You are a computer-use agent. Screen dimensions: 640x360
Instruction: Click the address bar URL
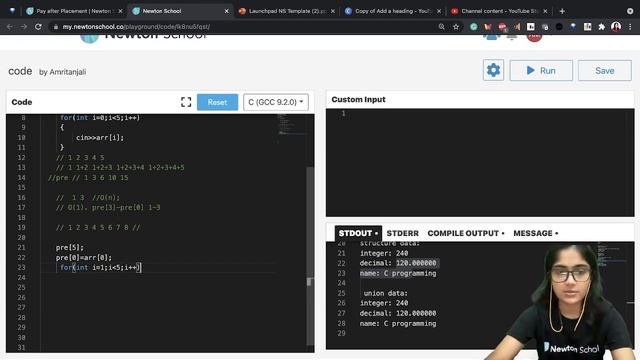coord(136,27)
